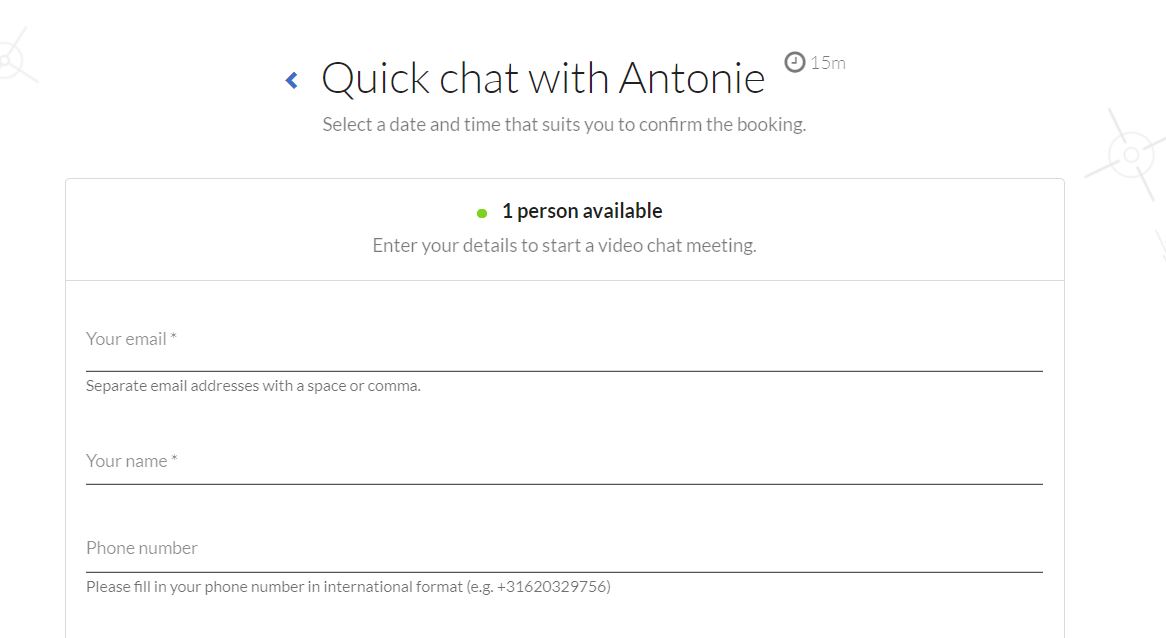Click the faint decorative icon at the top-left corner
Screen dimensions: 1166x638
pos(10,58)
